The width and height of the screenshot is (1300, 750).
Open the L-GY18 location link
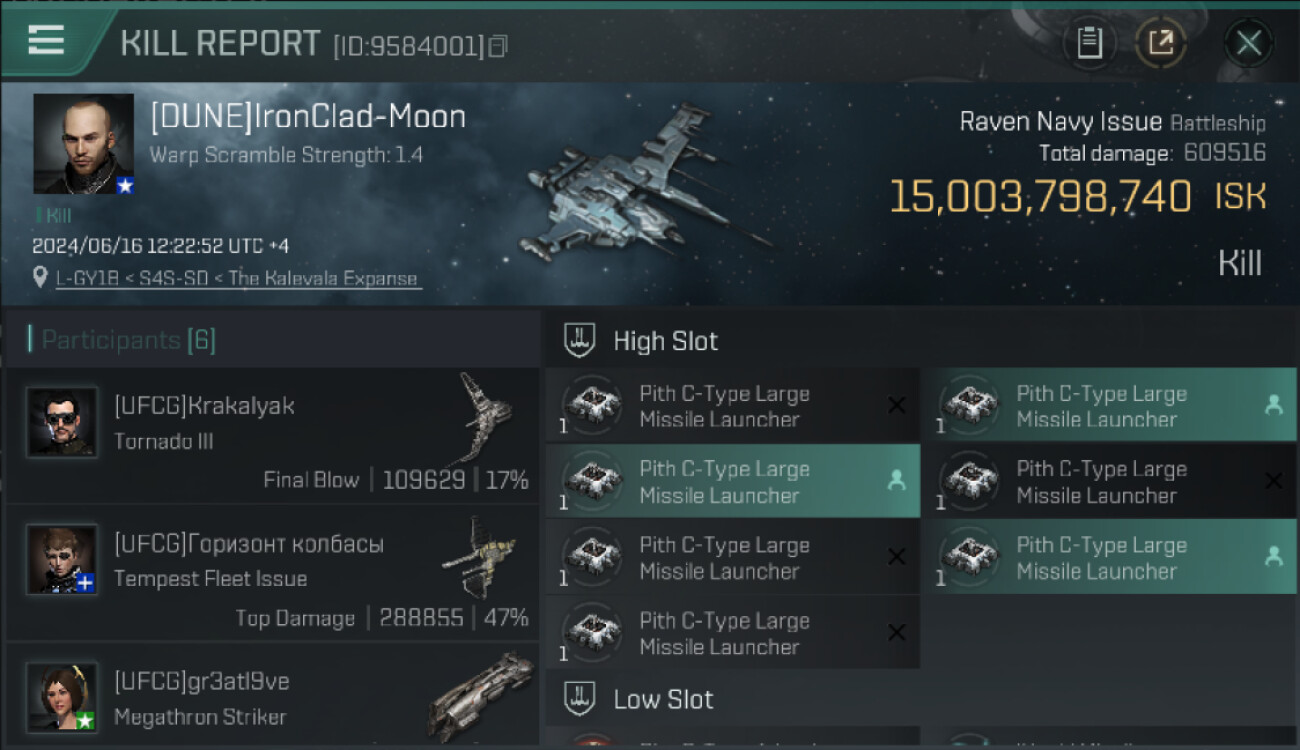point(238,279)
